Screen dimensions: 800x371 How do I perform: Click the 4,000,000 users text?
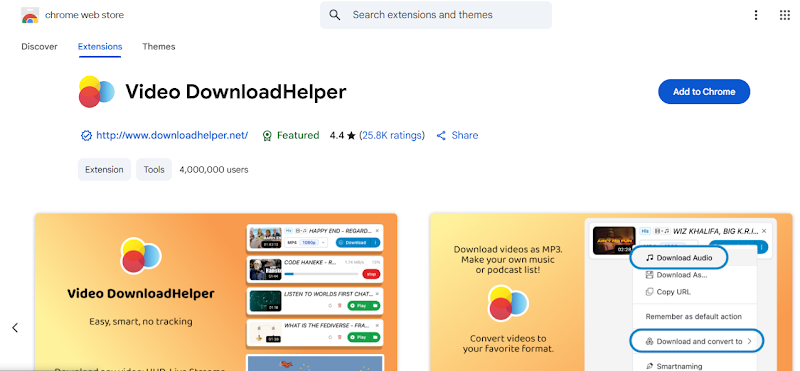[x=214, y=169]
